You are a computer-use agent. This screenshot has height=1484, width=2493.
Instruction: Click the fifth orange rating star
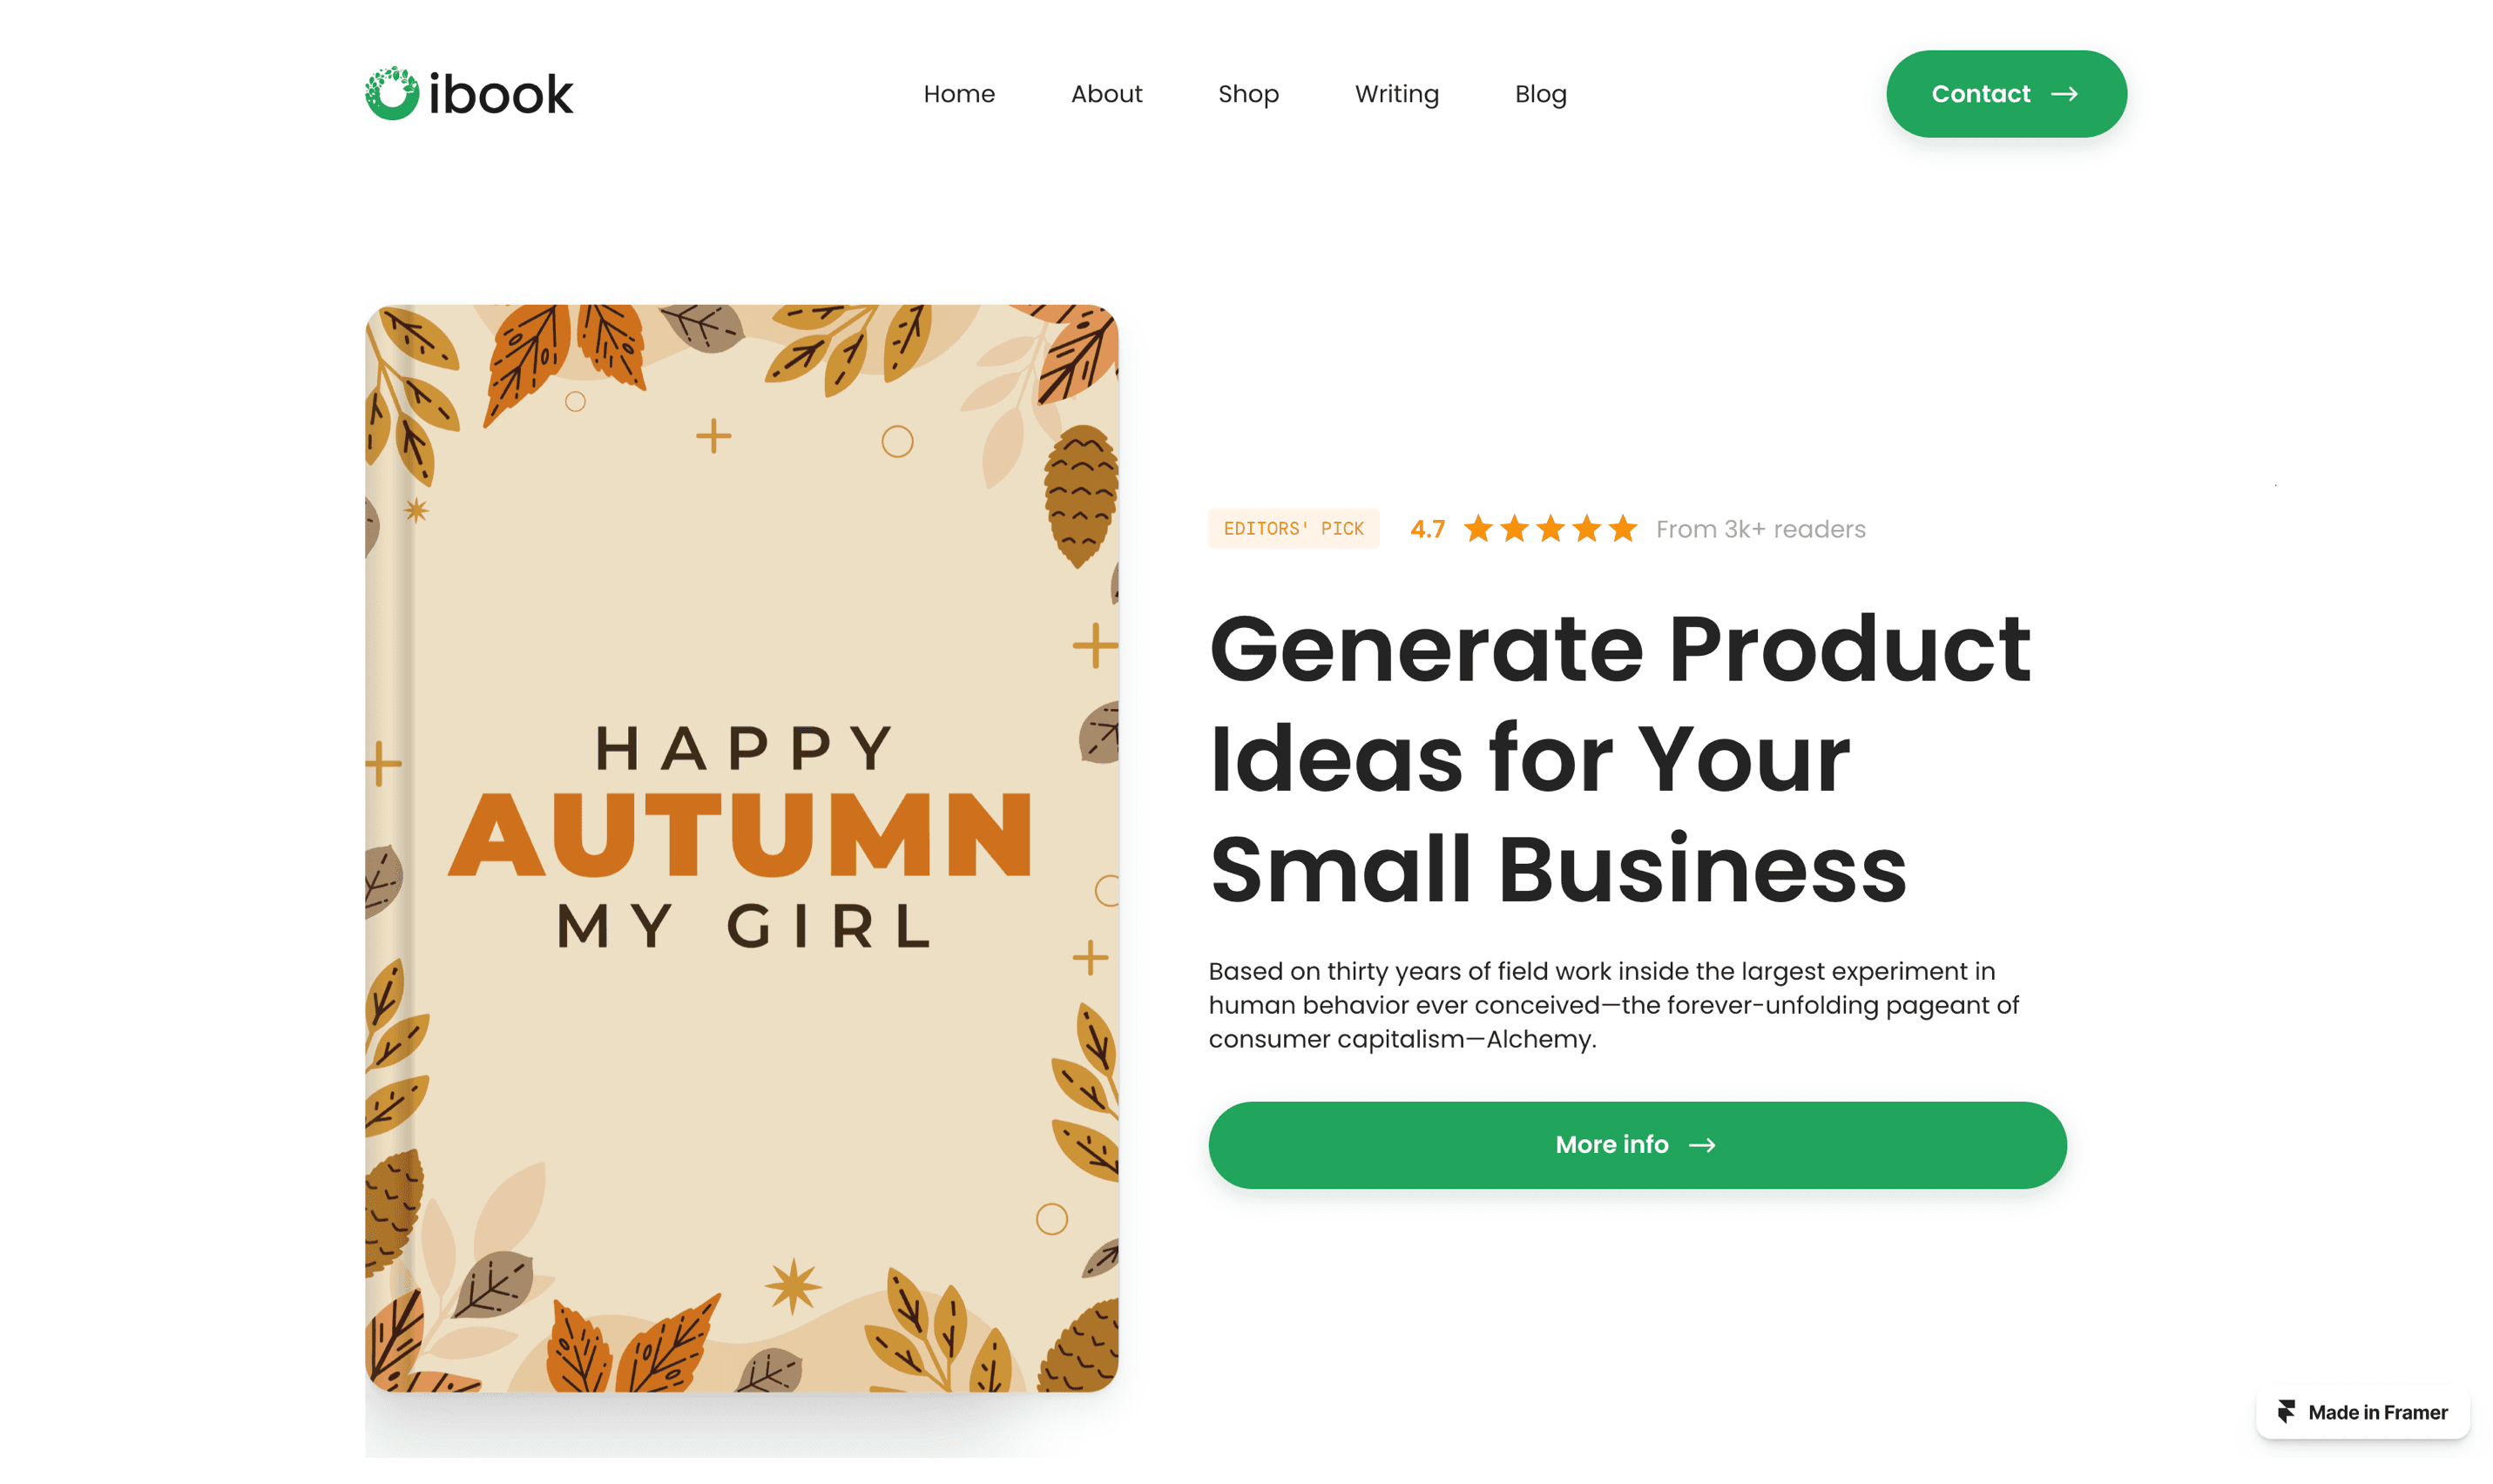1622,528
